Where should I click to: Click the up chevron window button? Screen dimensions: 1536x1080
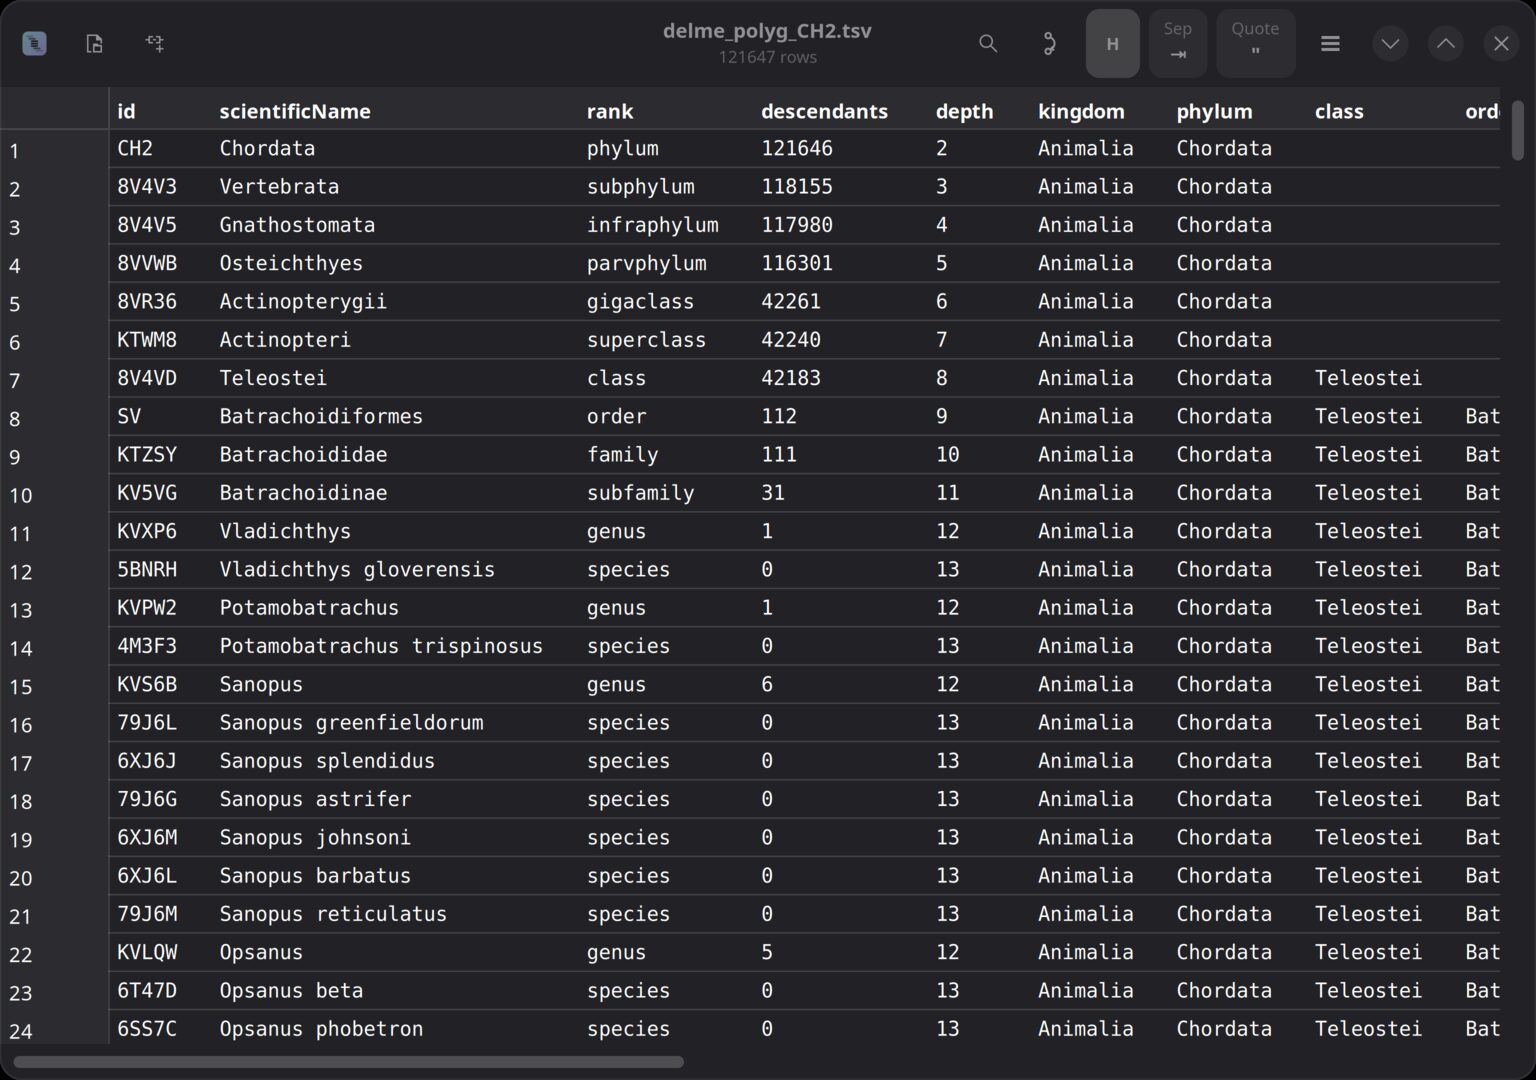click(1446, 43)
